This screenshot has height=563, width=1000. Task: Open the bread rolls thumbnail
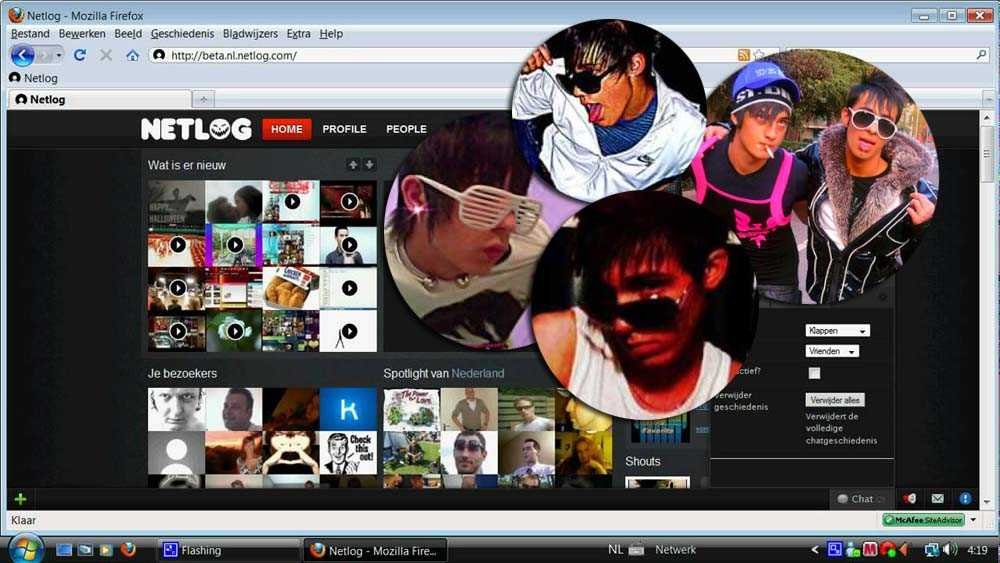pyautogui.click(x=291, y=288)
